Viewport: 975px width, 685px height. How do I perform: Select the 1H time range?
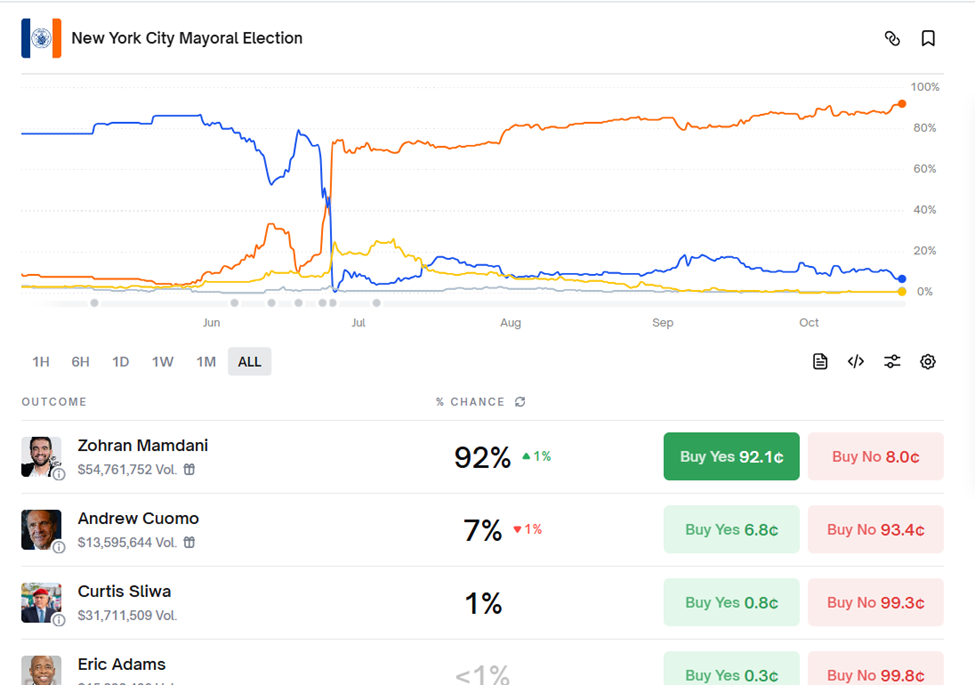(41, 362)
